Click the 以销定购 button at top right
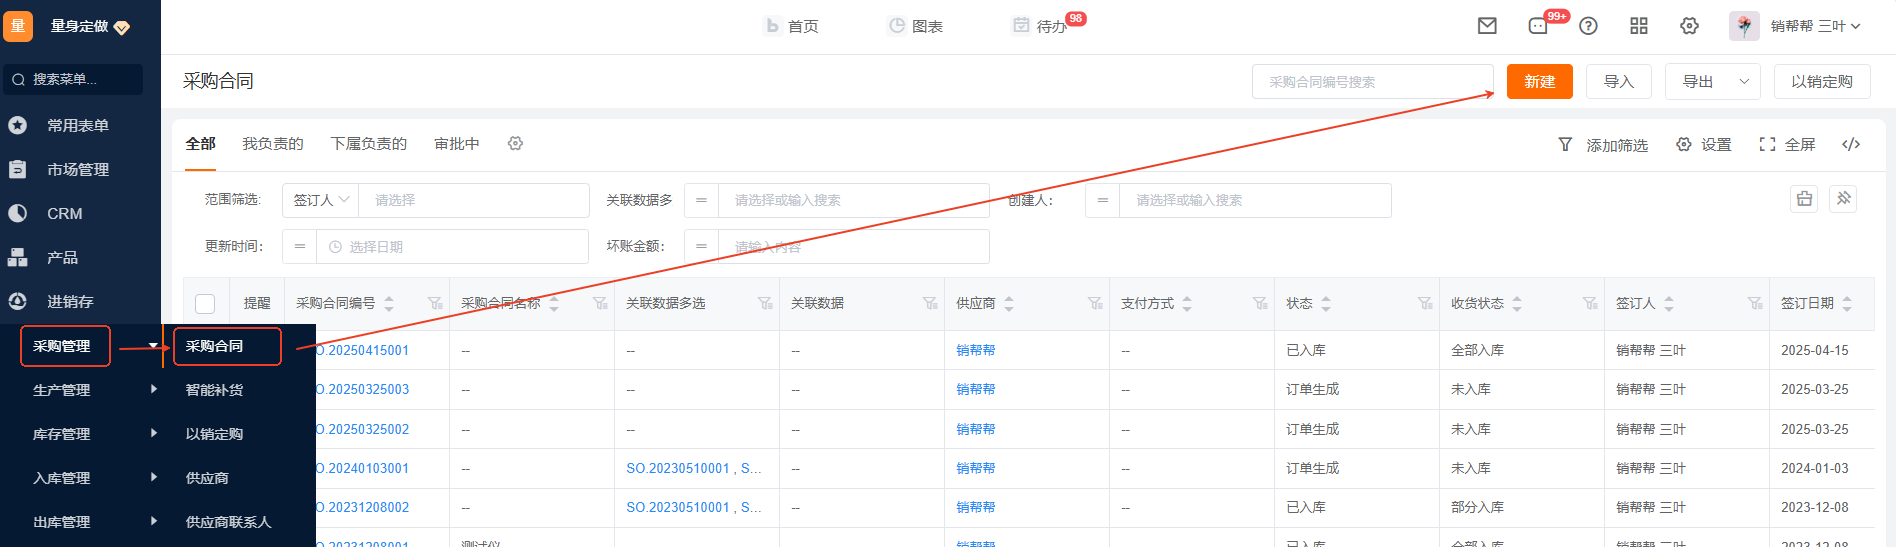The image size is (1896, 547). [1821, 82]
